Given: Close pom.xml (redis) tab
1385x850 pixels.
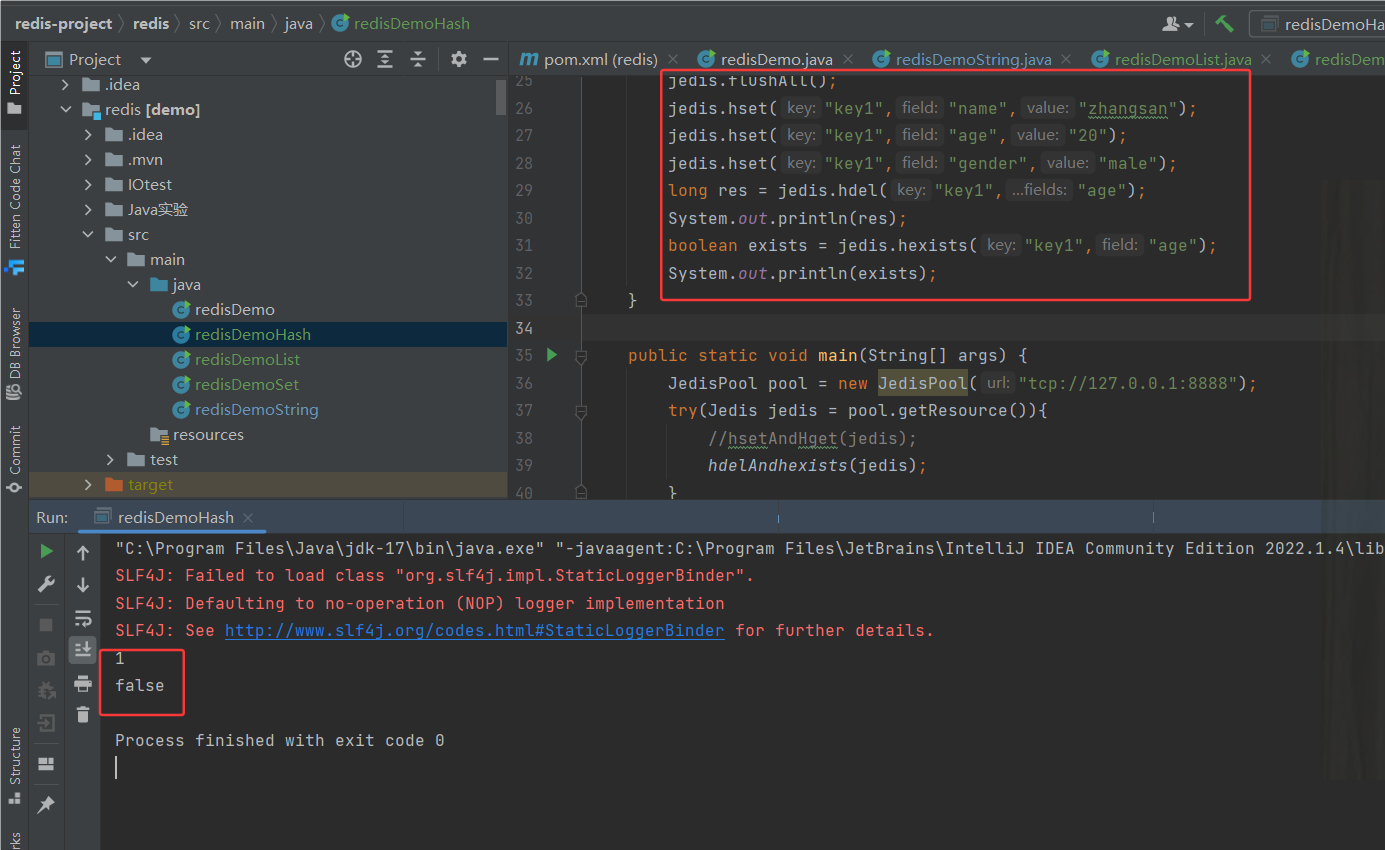Looking at the screenshot, I should point(673,60).
